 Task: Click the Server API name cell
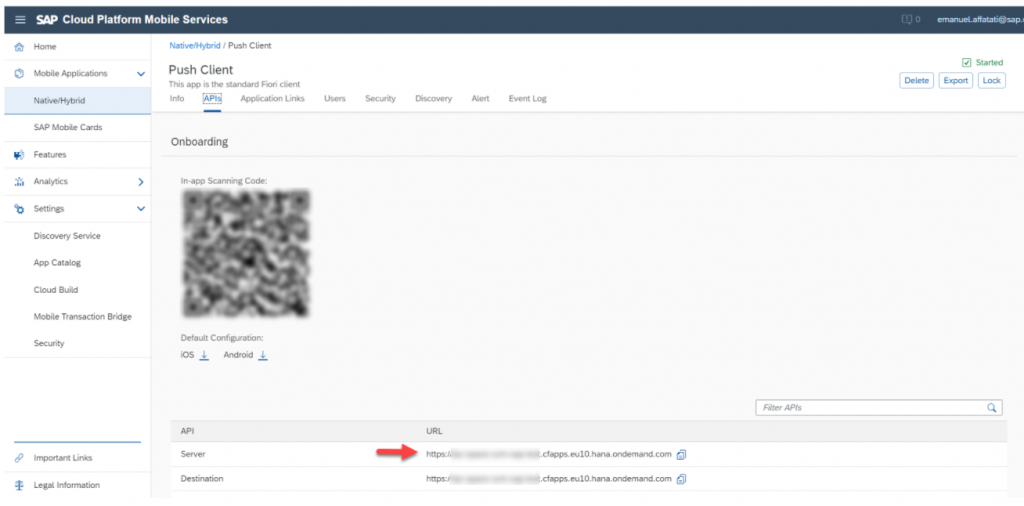(x=193, y=454)
